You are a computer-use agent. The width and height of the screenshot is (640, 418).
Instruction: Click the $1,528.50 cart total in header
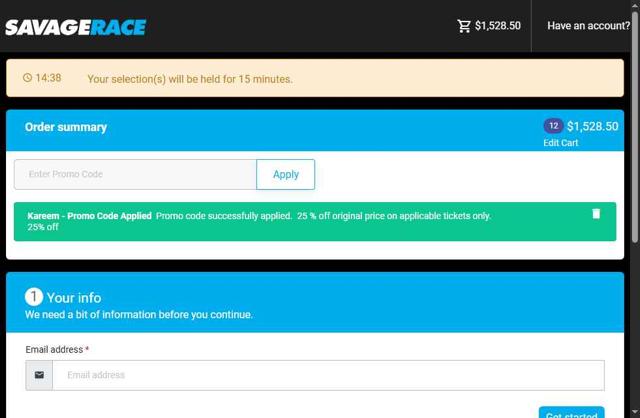tap(498, 26)
